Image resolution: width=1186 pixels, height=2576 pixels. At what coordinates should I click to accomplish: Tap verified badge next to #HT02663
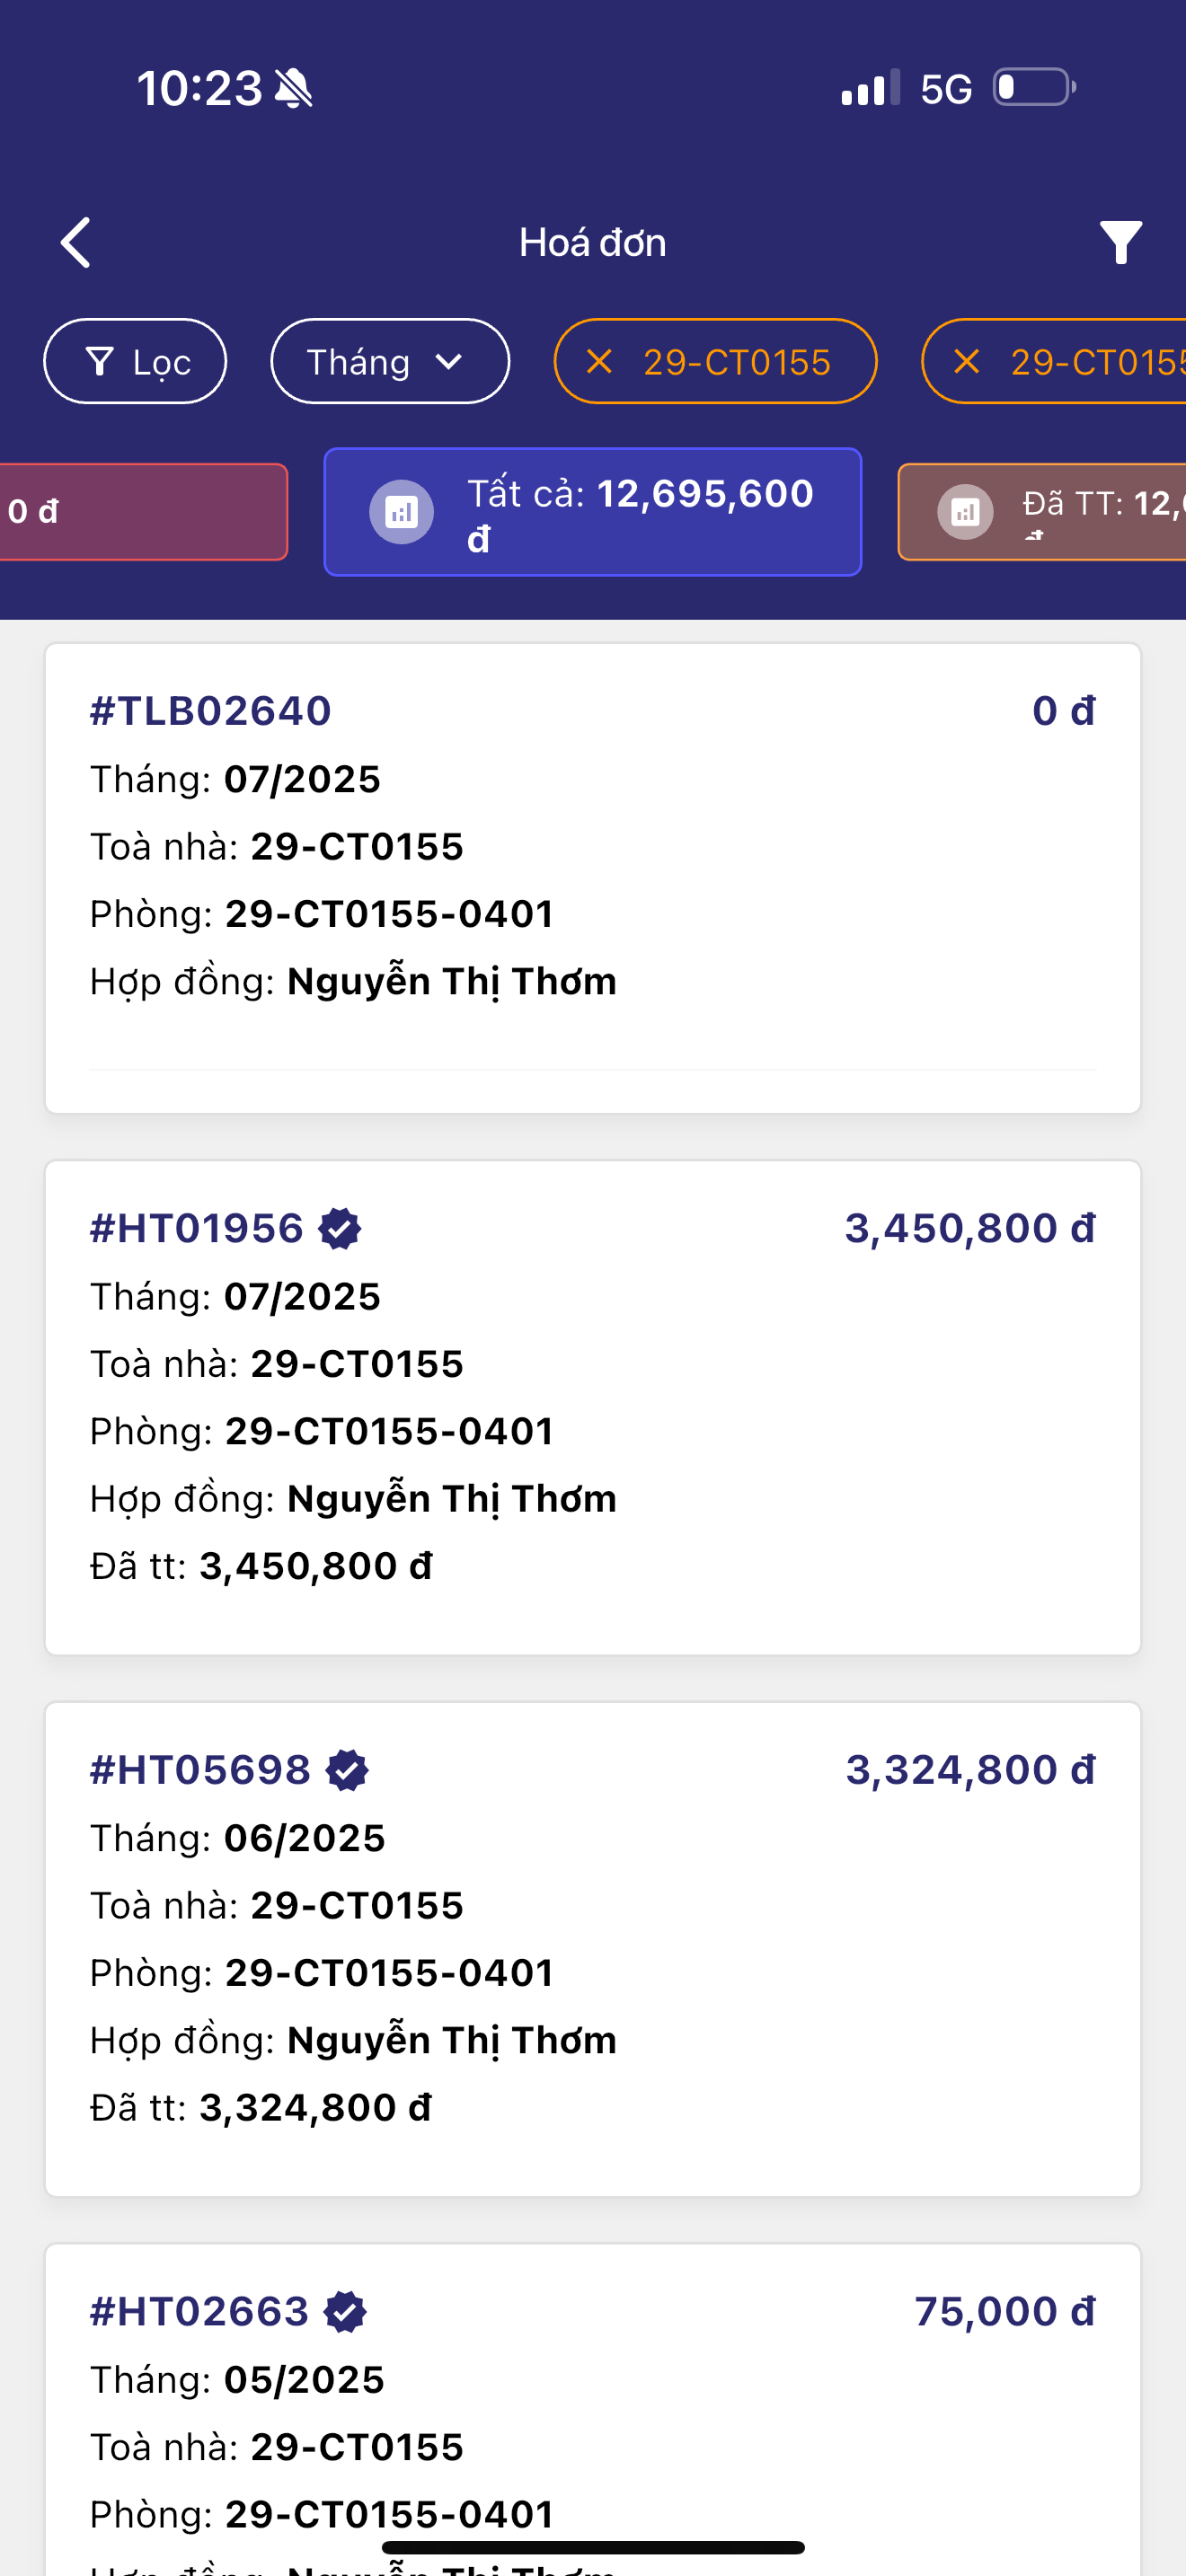[x=346, y=2312]
